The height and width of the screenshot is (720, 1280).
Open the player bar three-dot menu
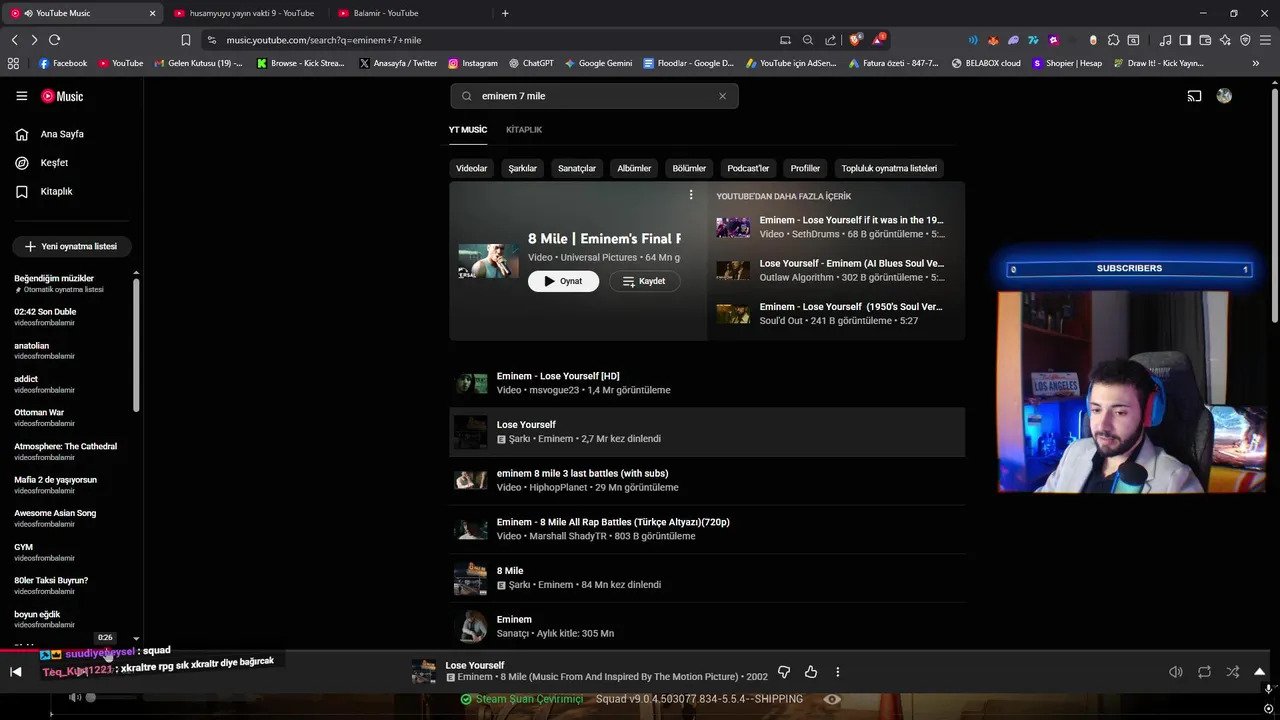[838, 672]
